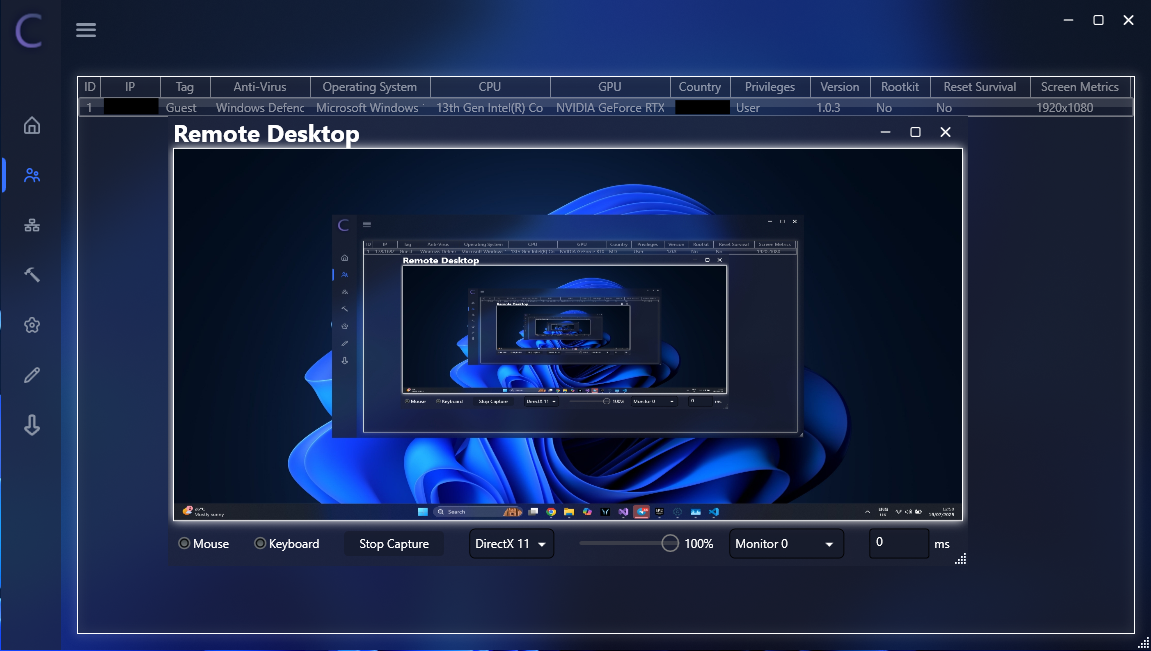The width and height of the screenshot is (1151, 651).
Task: Open the network icon in sidebar
Action: [32, 225]
